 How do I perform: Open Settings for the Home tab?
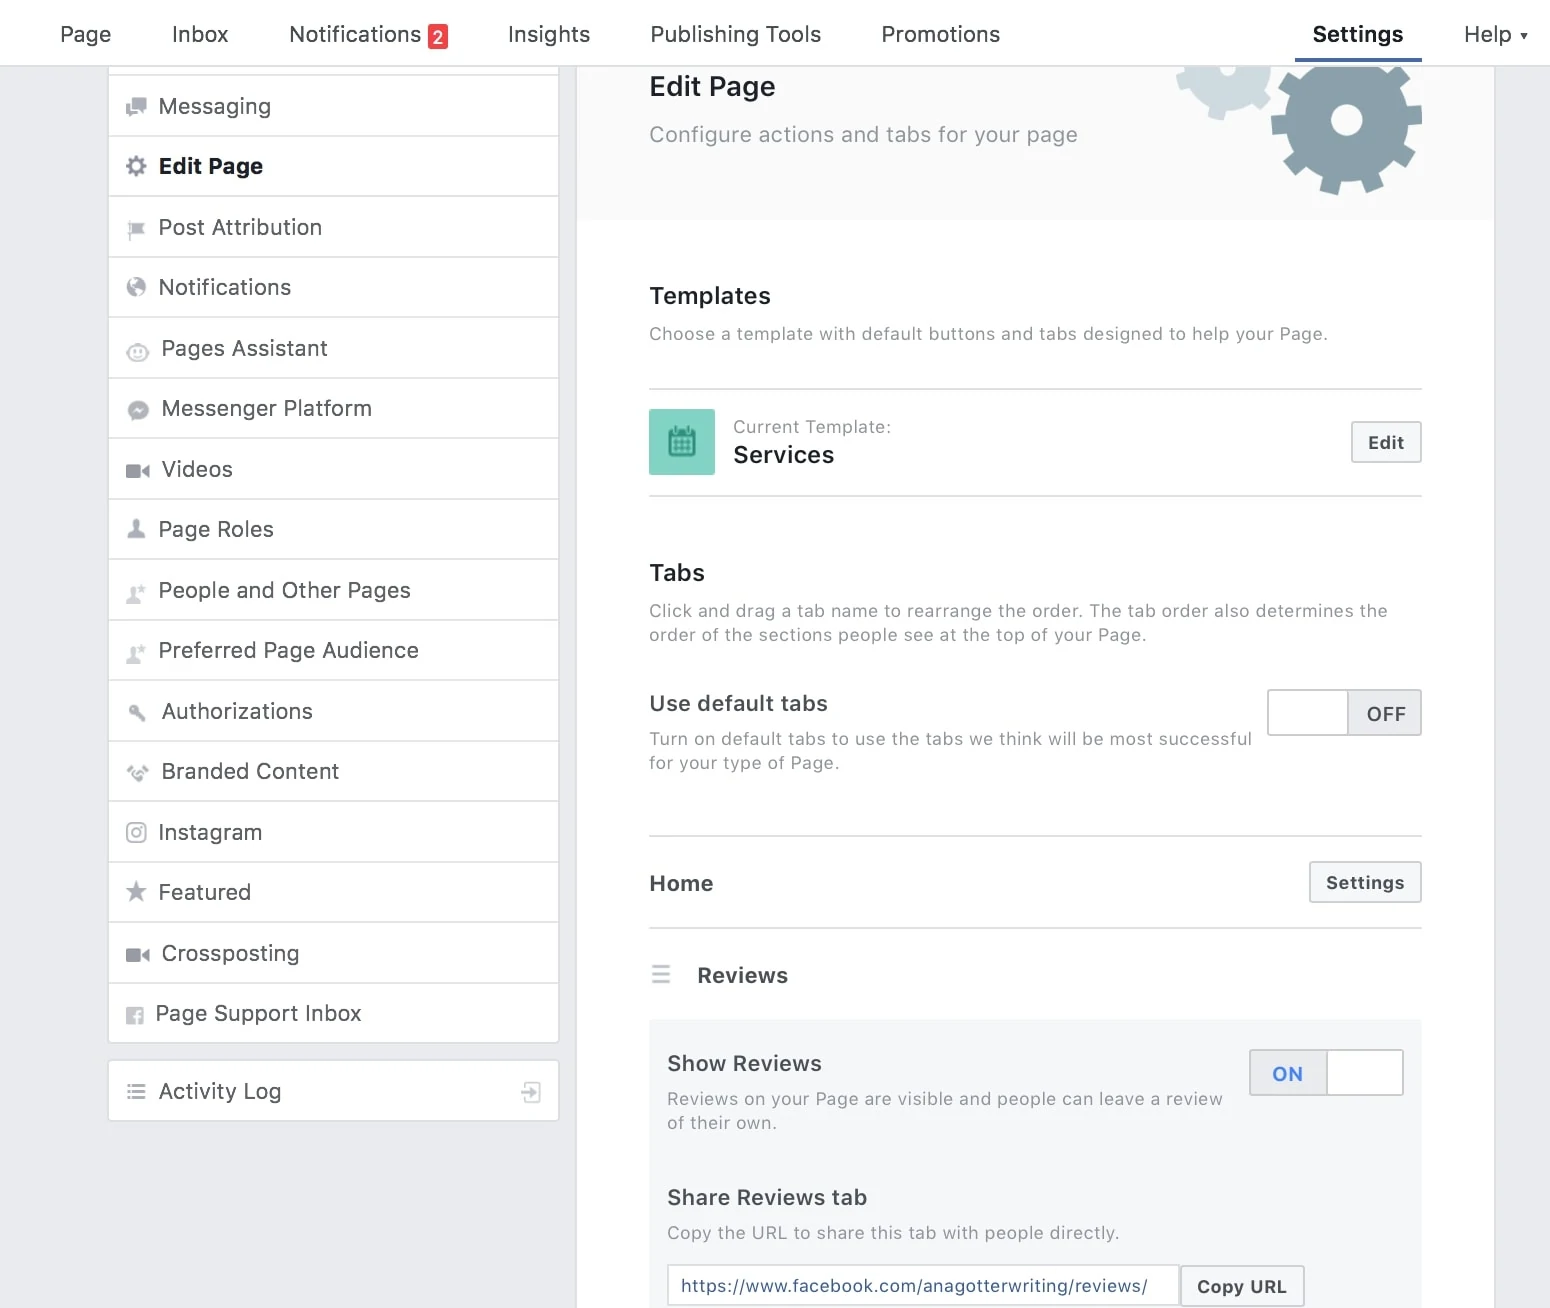(1364, 882)
